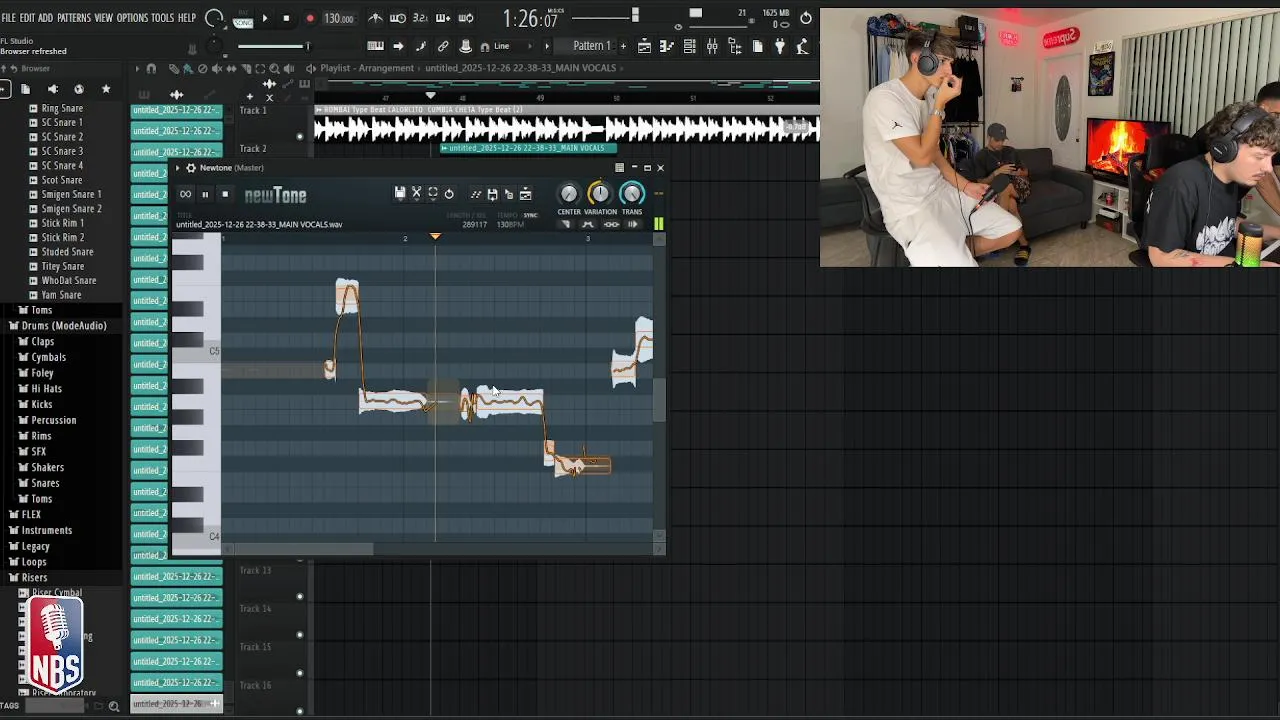Image resolution: width=1280 pixels, height=720 pixels.
Task: Adjust the Newtone TRANS knob
Action: click(x=632, y=194)
